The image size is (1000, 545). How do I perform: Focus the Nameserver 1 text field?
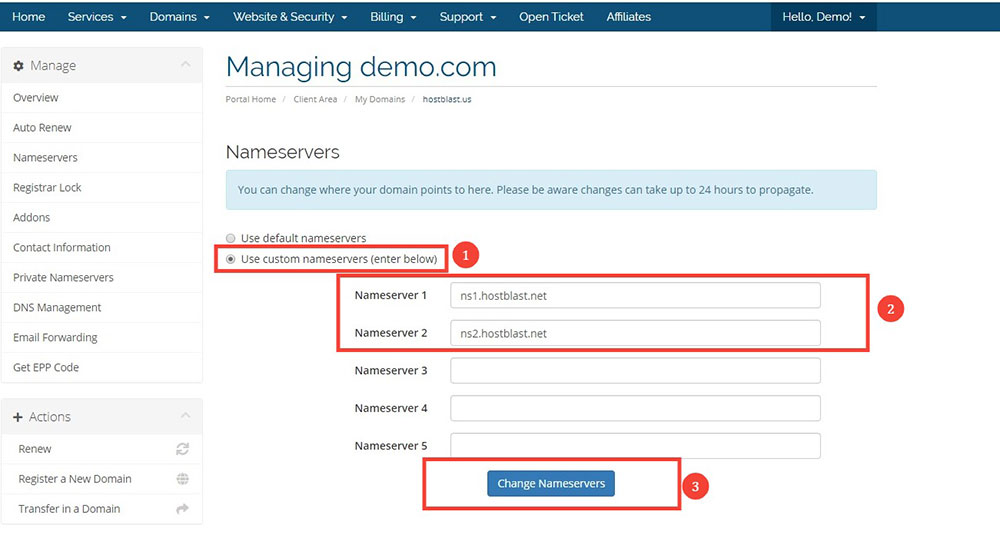[x=635, y=296]
